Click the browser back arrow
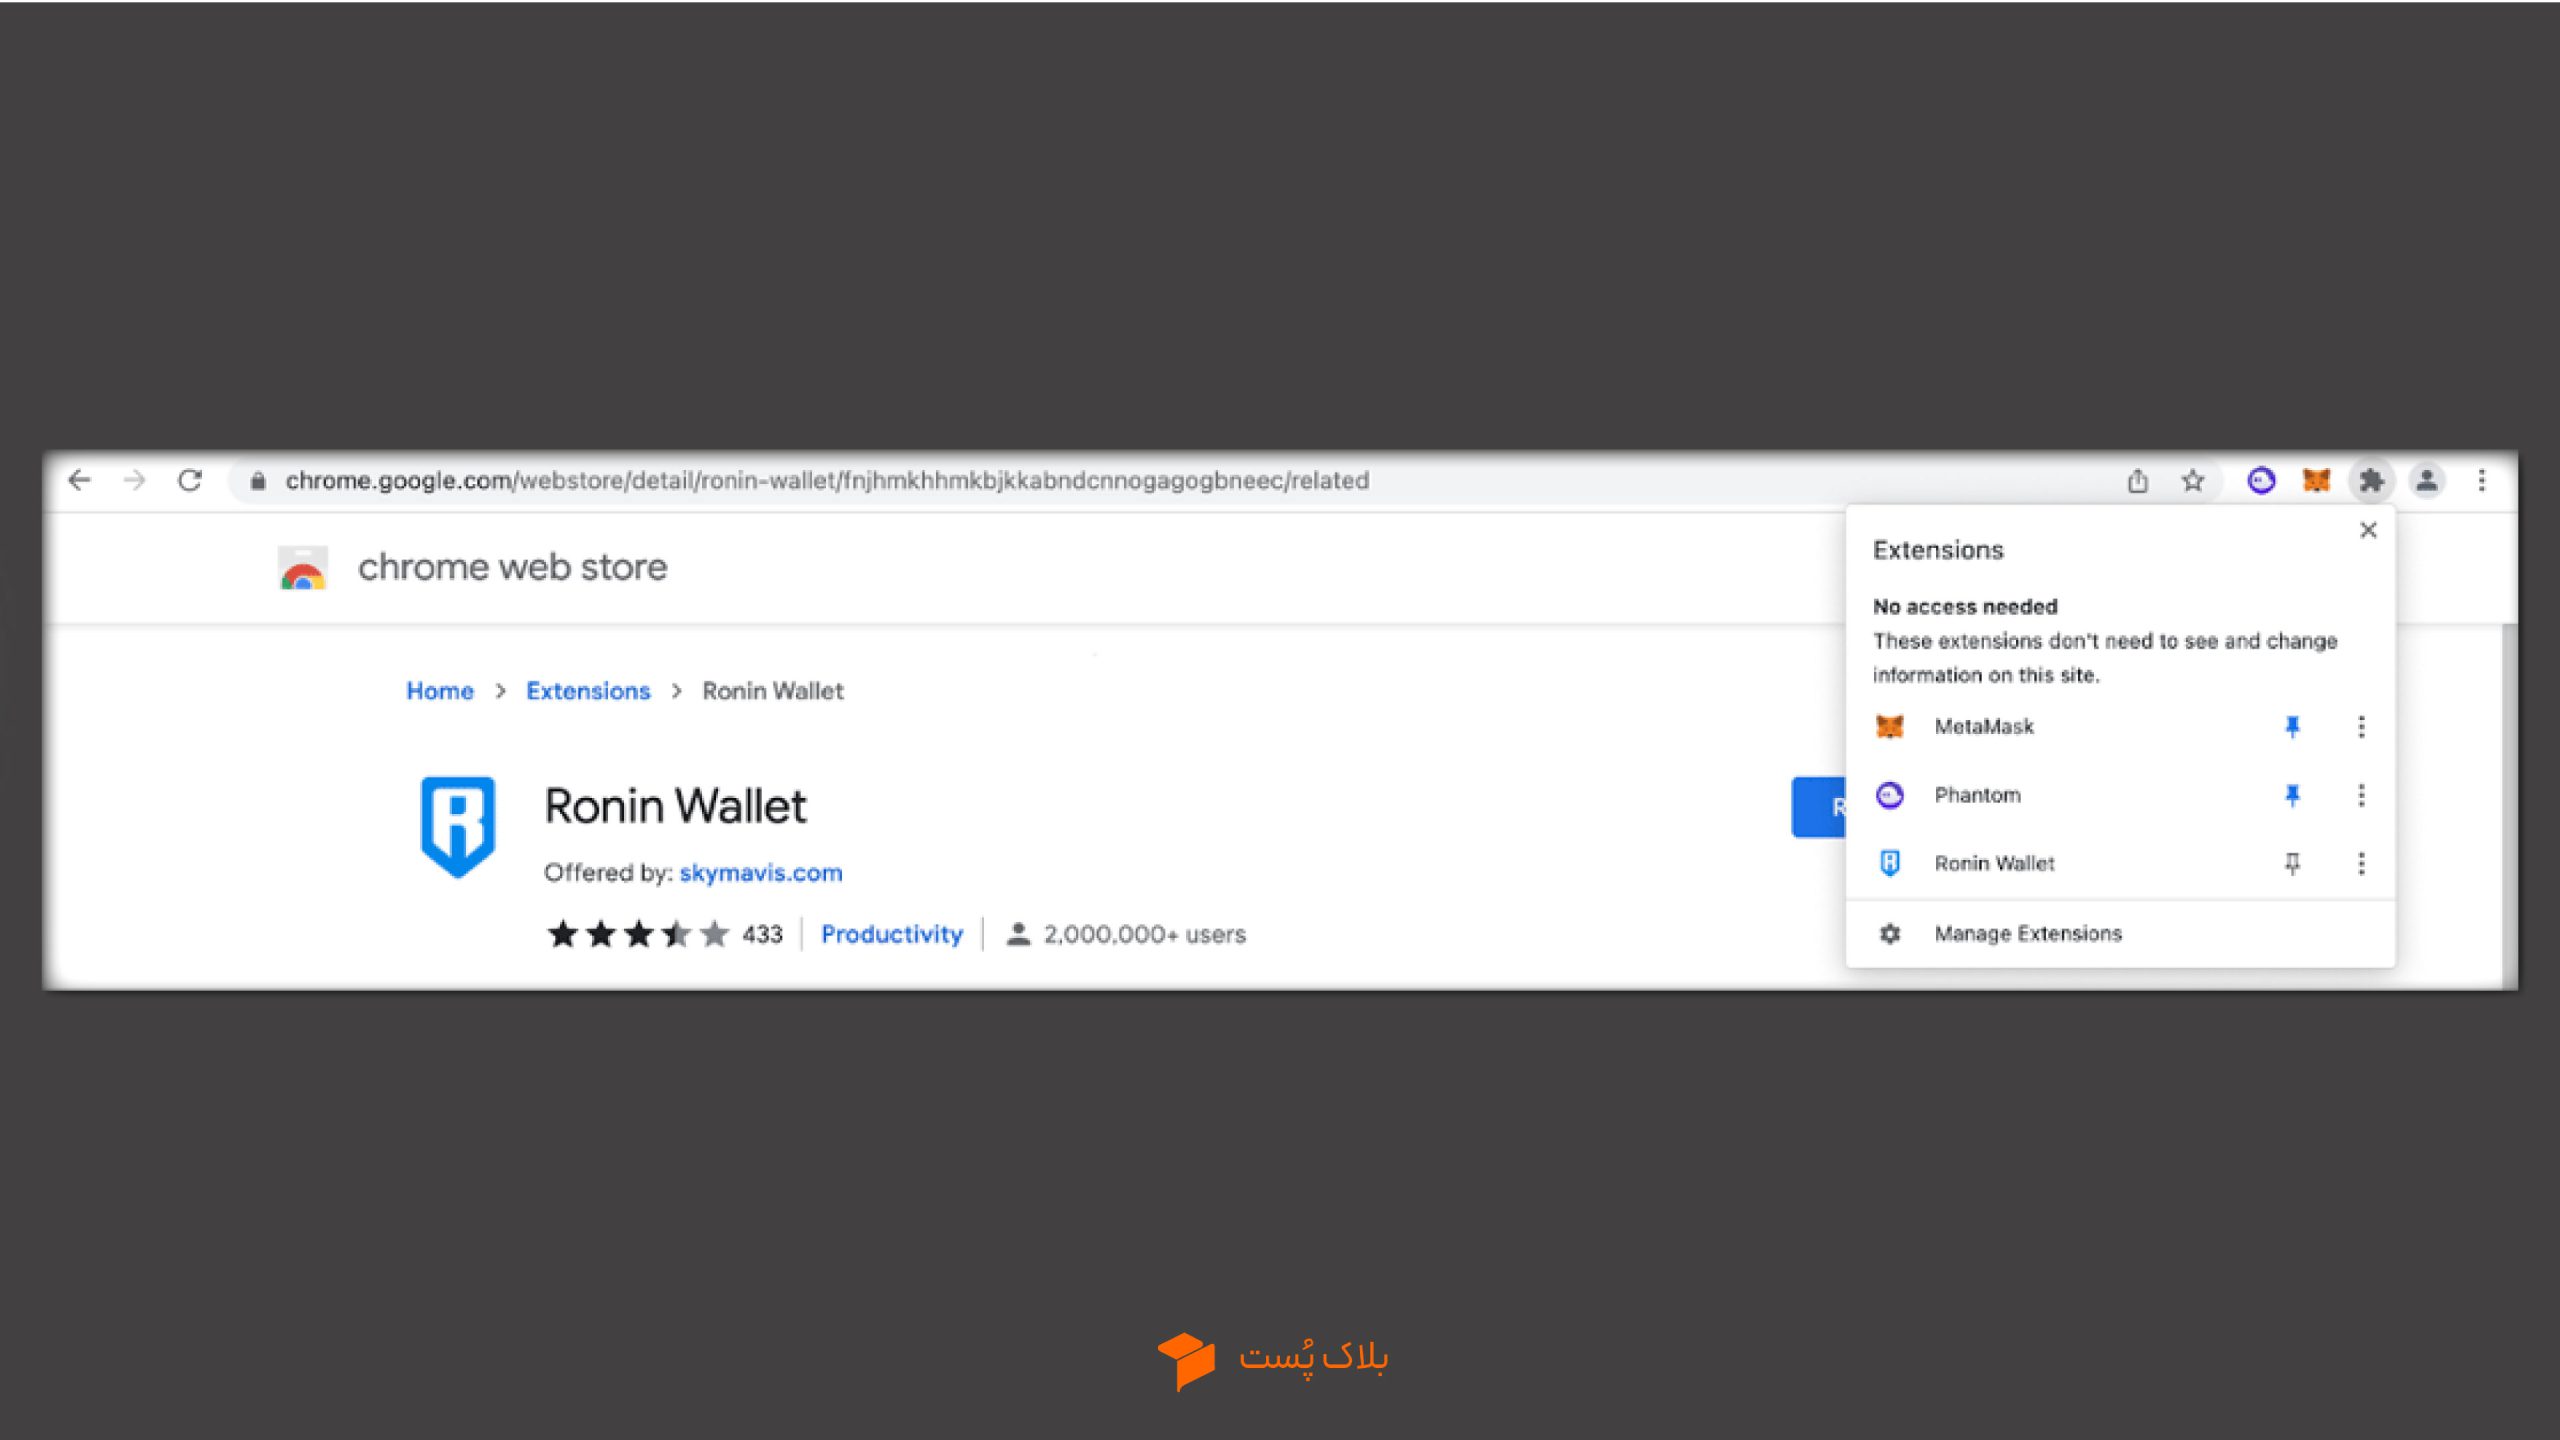Screen dimensions: 2560x1440 coord(80,481)
